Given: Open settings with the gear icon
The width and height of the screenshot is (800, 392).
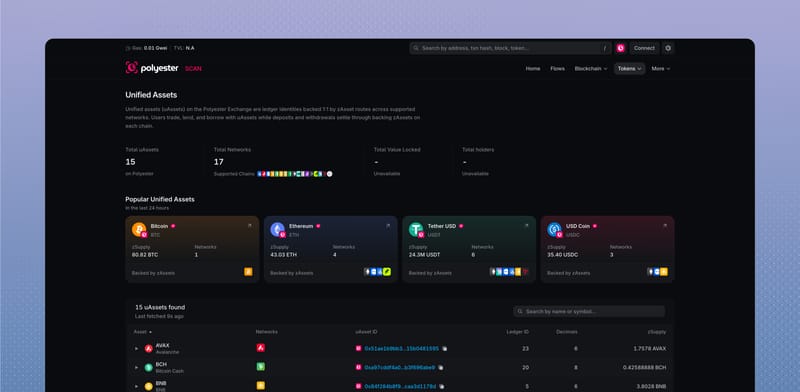Looking at the screenshot, I should pos(668,48).
